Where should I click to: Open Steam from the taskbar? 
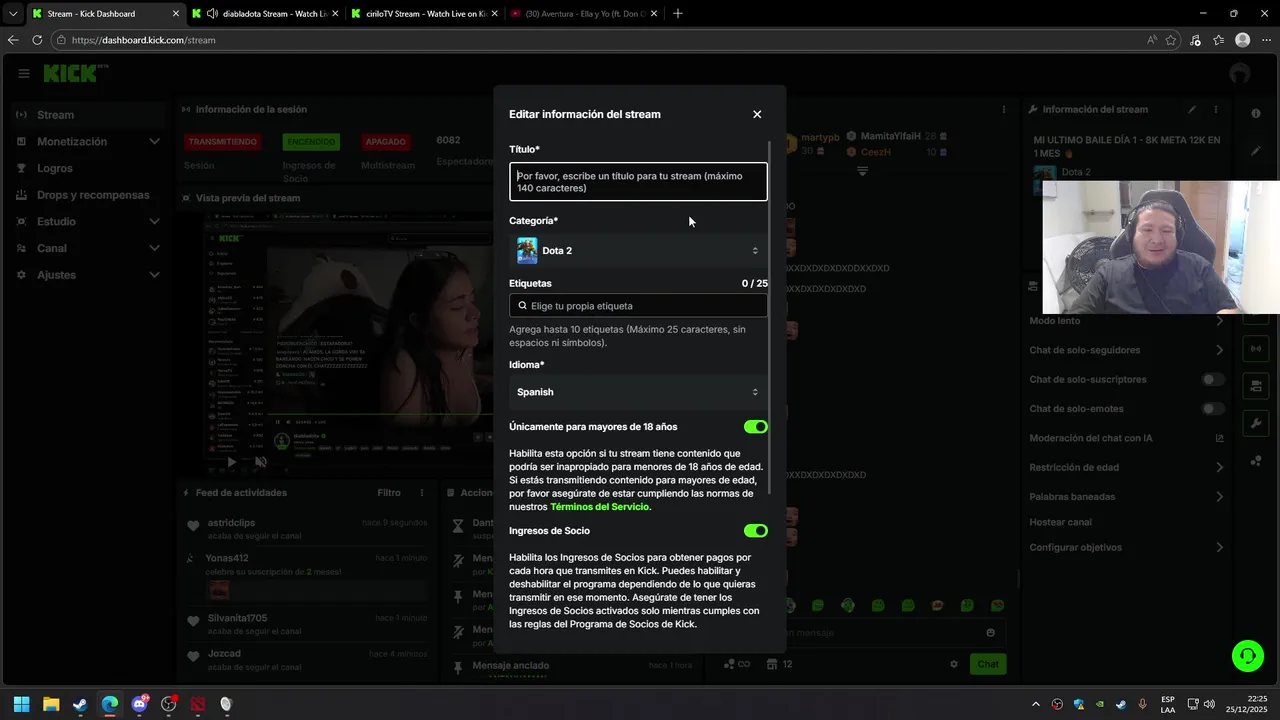[80, 704]
